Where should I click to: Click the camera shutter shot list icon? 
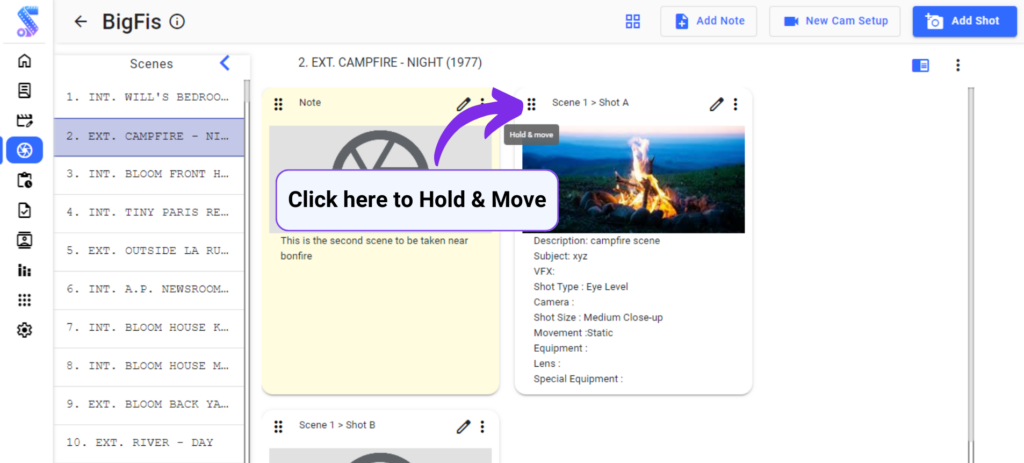[x=25, y=151]
